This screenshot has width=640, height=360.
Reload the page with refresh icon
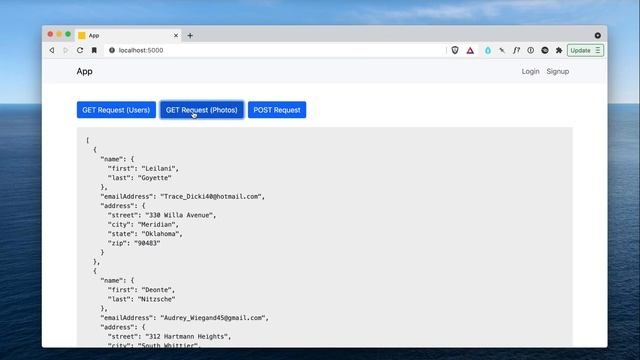click(x=80, y=50)
